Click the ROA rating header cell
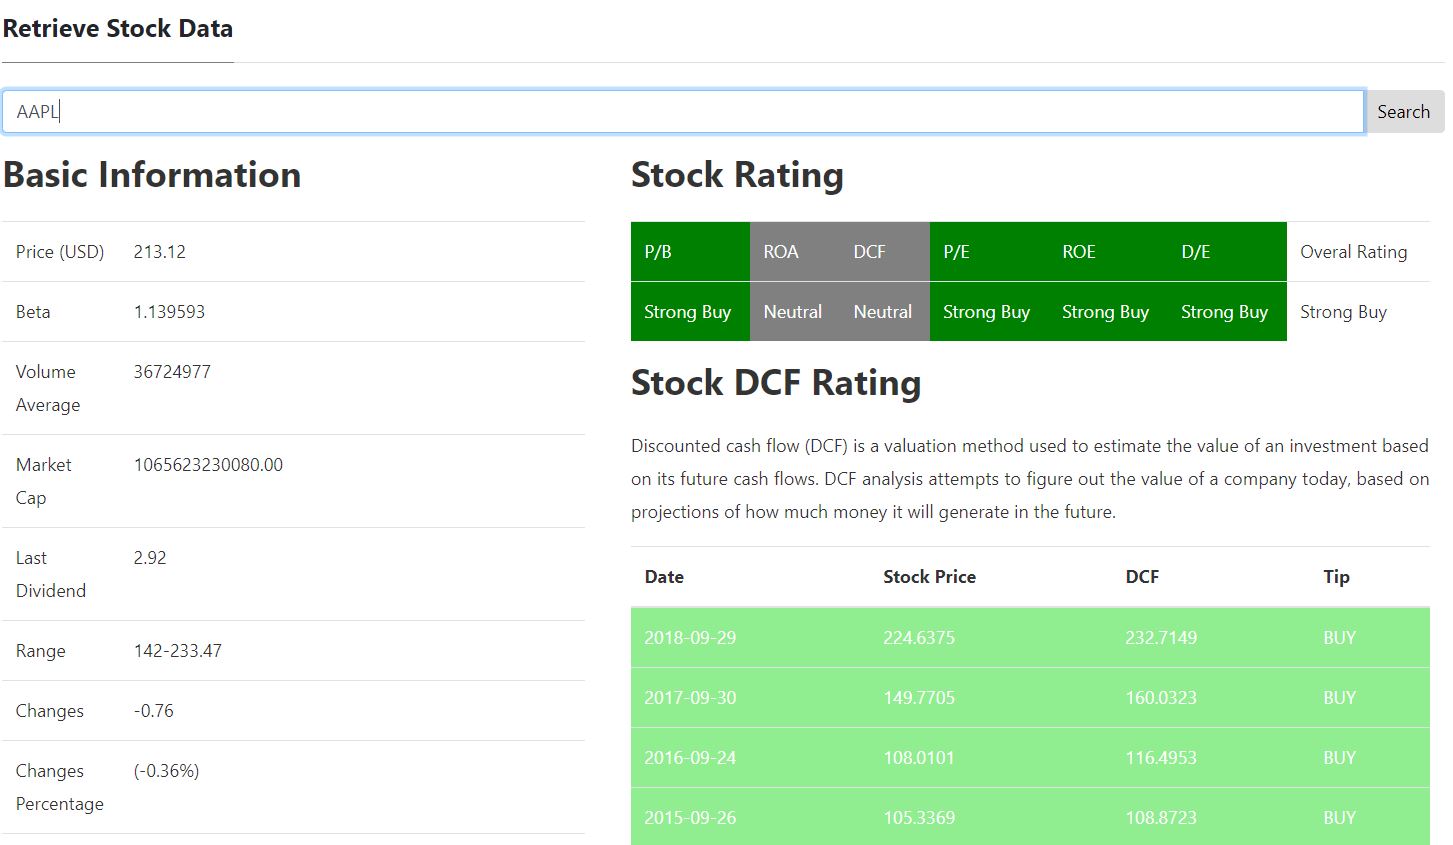 tap(795, 252)
